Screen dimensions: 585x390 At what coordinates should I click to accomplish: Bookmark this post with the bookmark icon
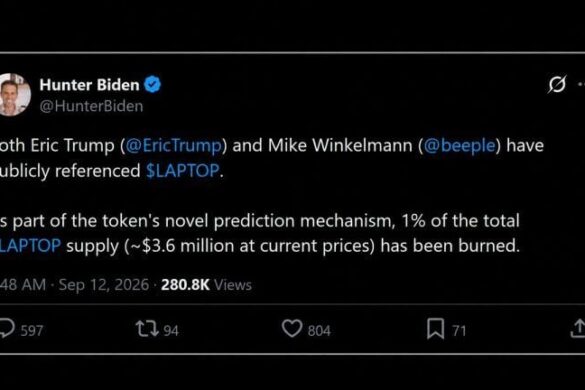coord(435,329)
